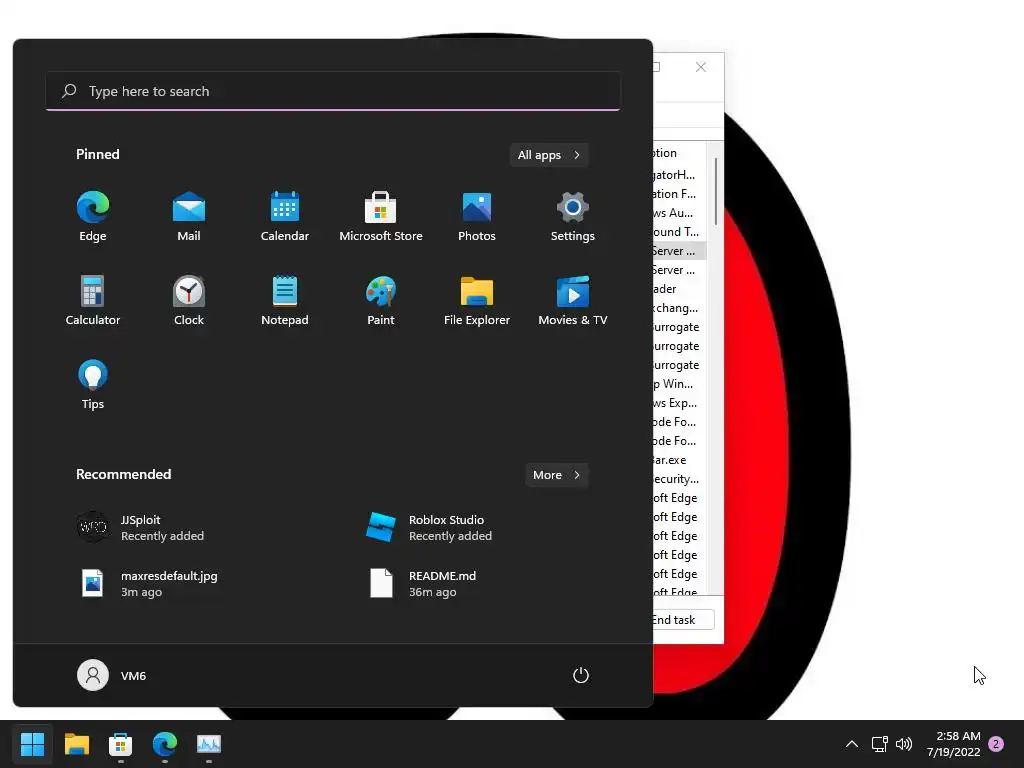Viewport: 1024px width, 768px height.
Task: Select the 'gatorH...' process row
Action: coord(679,174)
